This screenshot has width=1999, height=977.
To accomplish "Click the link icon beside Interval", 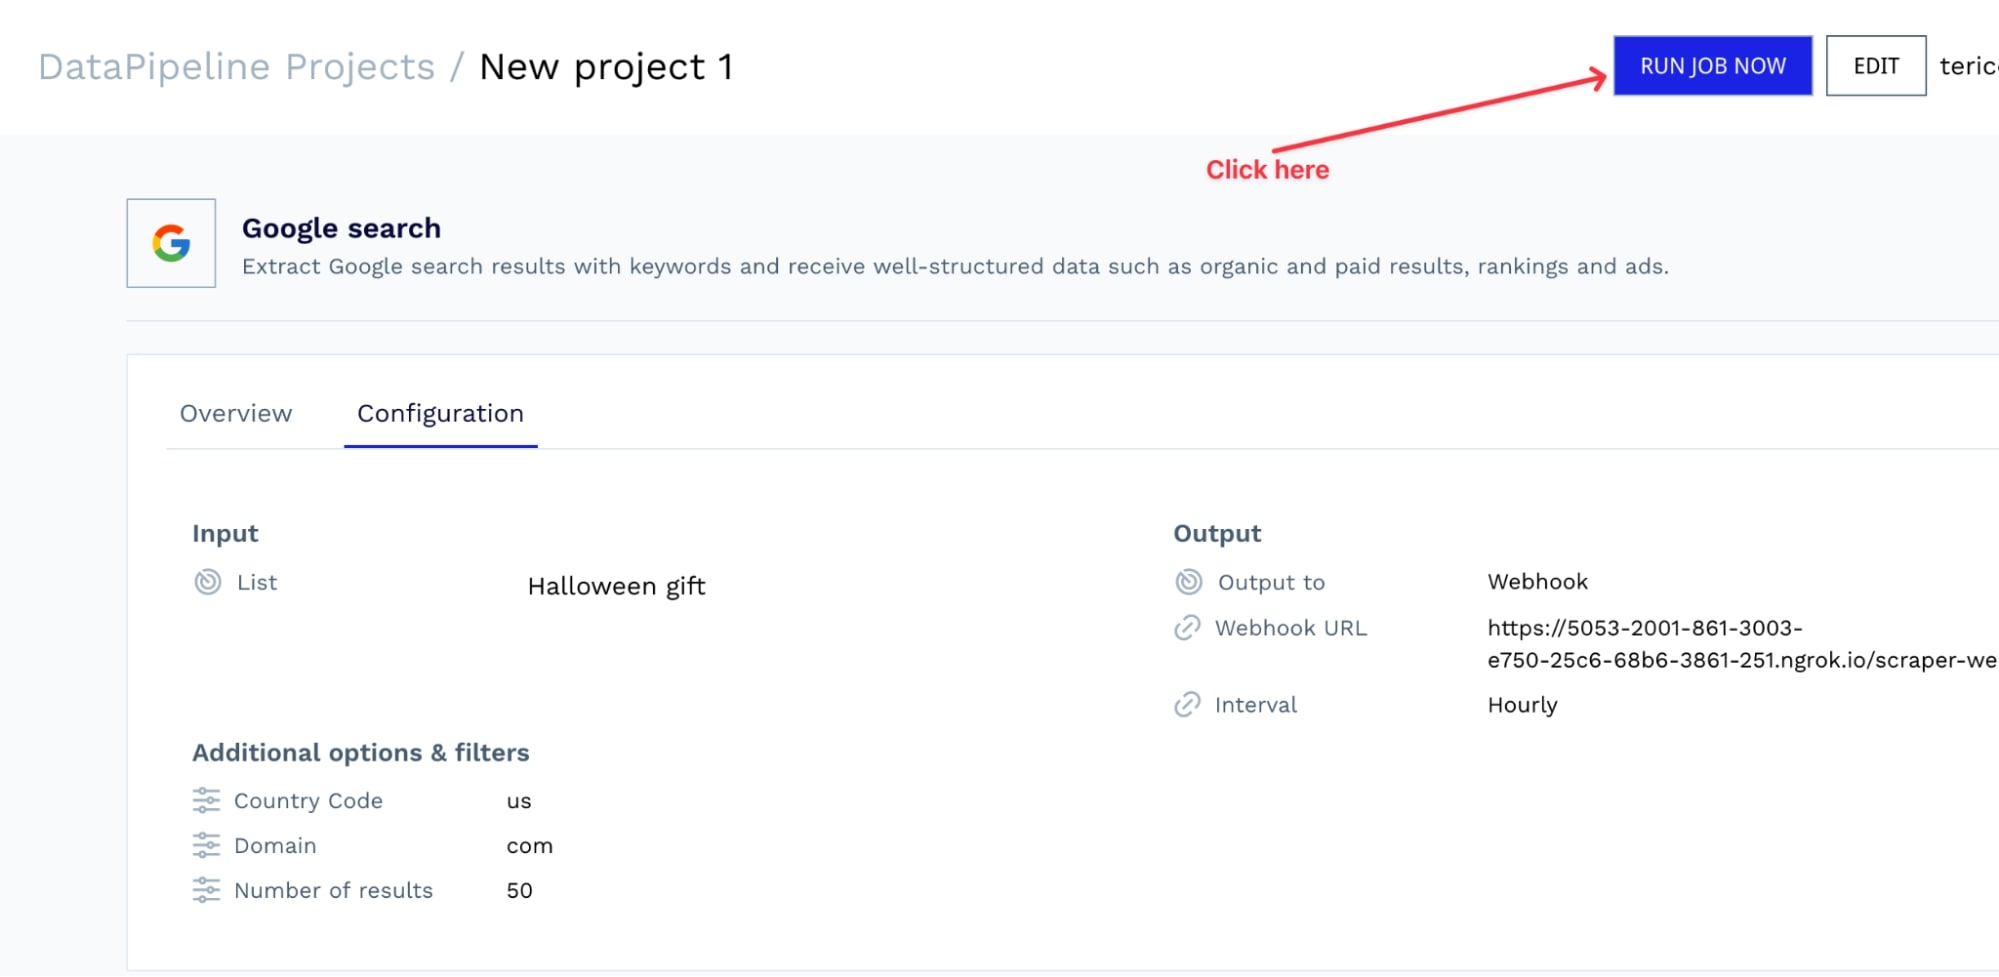I will click(x=1187, y=704).
